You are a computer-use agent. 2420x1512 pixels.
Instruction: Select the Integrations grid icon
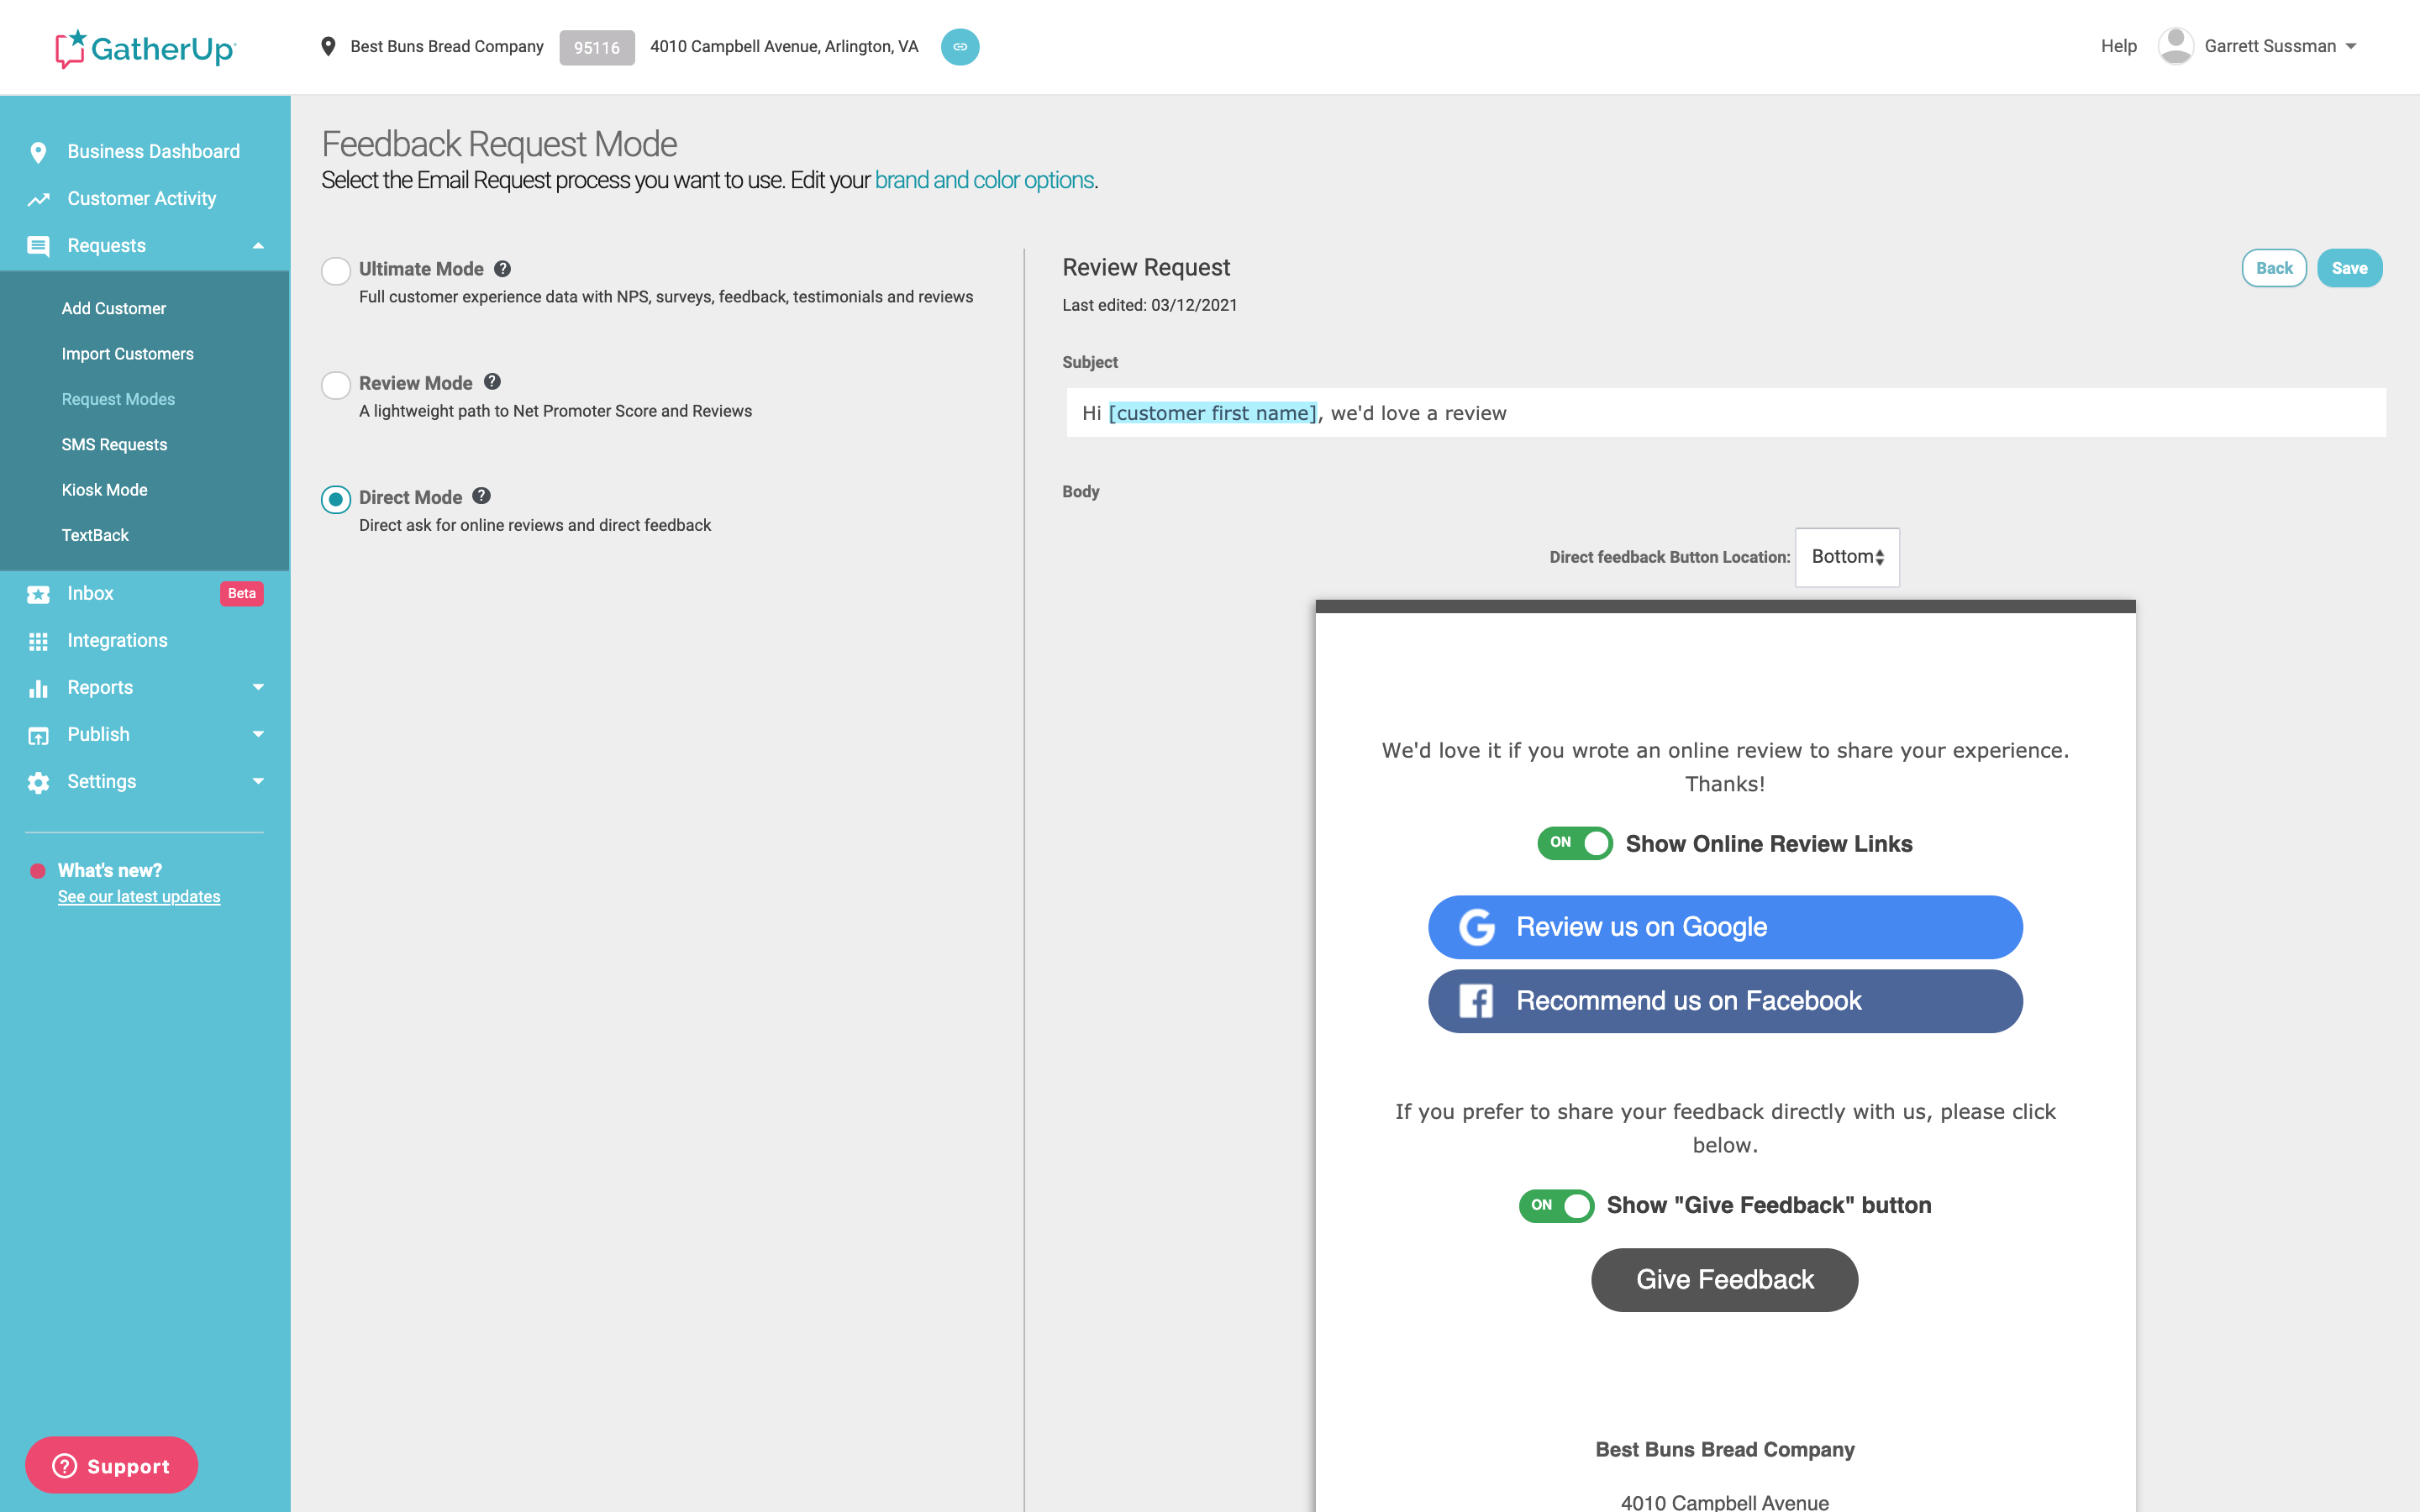click(38, 640)
